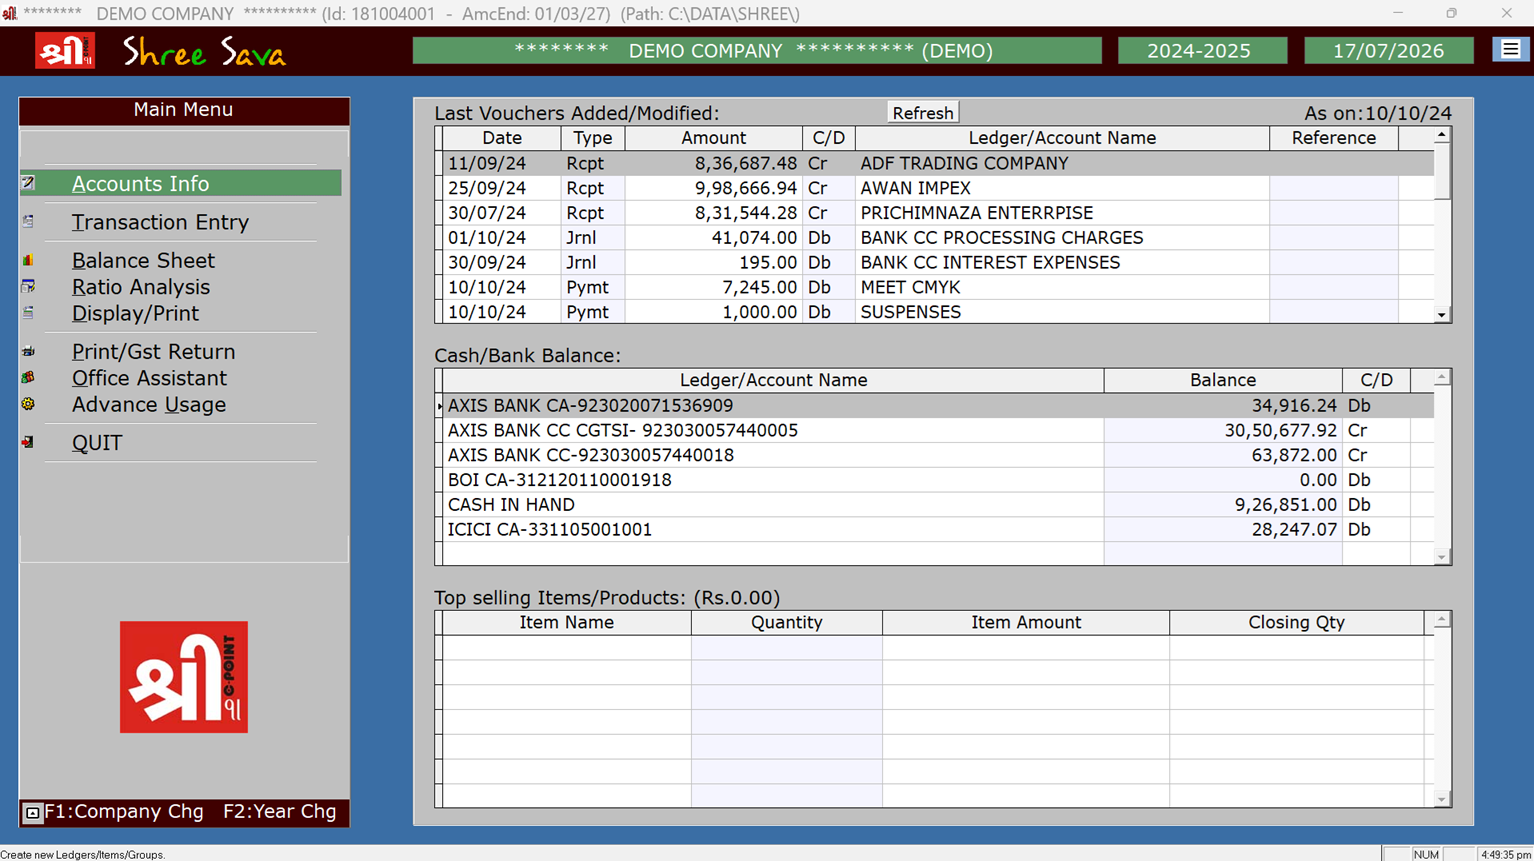Click up arrow of vouchers table scrollbar
This screenshot has height=861, width=1534.
coord(1441,135)
